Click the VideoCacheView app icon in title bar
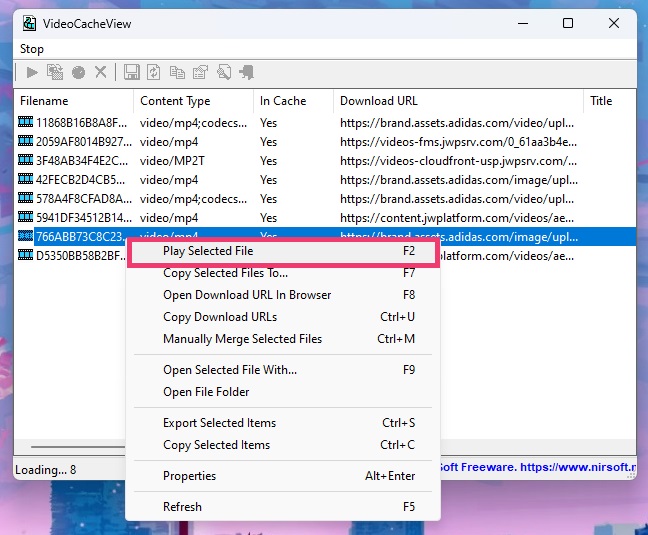The image size is (648, 535). [29, 24]
